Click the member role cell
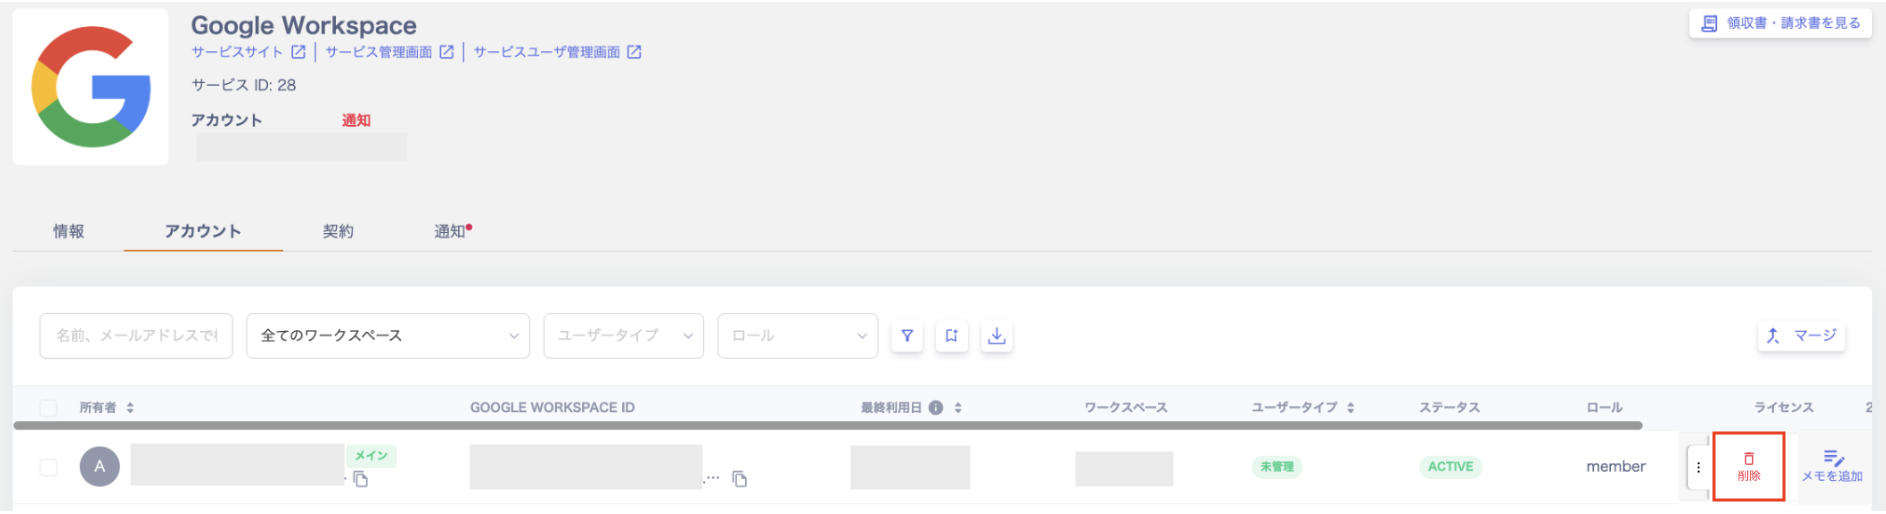This screenshot has height=514, width=1886. (x=1616, y=467)
